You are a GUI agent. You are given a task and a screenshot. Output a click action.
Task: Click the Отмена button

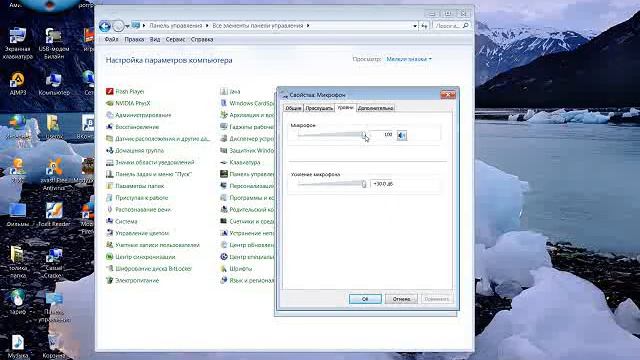[401, 299]
